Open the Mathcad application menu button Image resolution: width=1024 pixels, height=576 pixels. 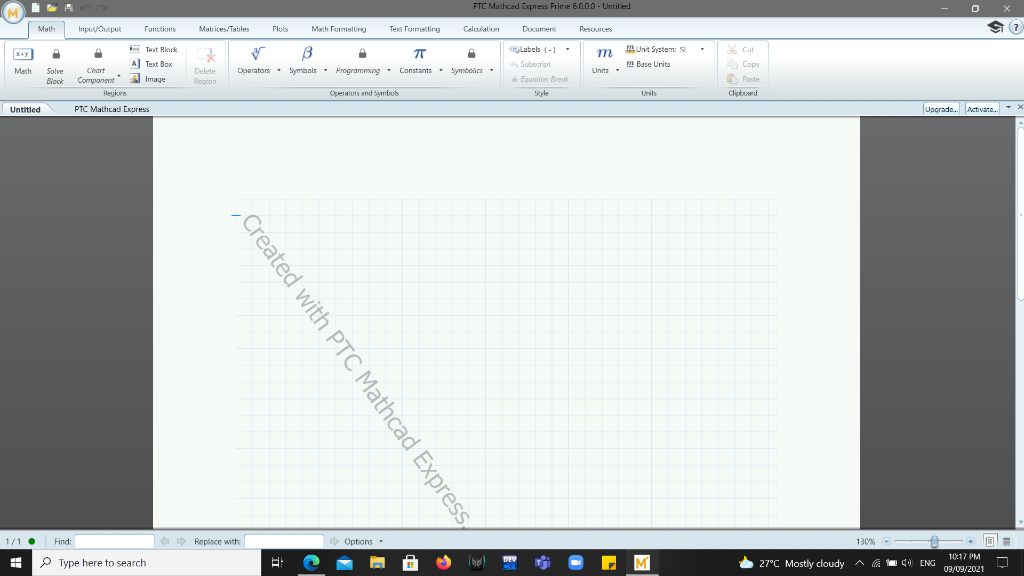(x=12, y=12)
